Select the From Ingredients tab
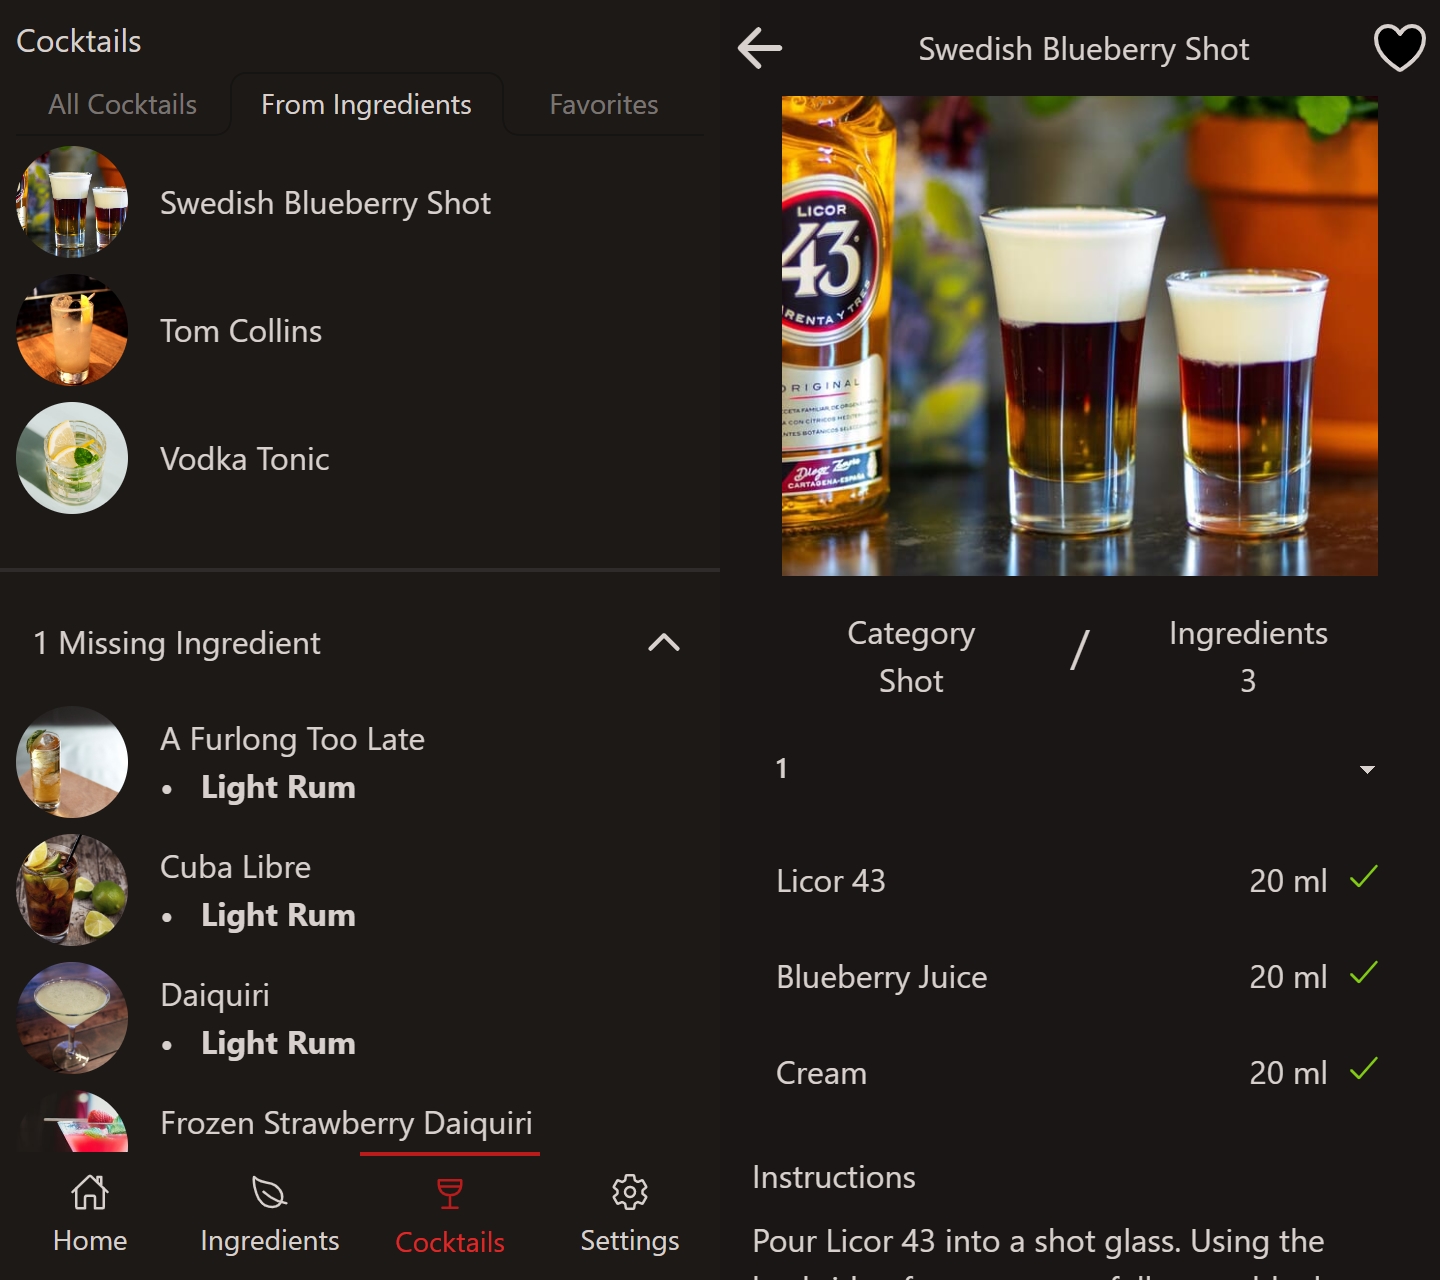 tap(366, 105)
